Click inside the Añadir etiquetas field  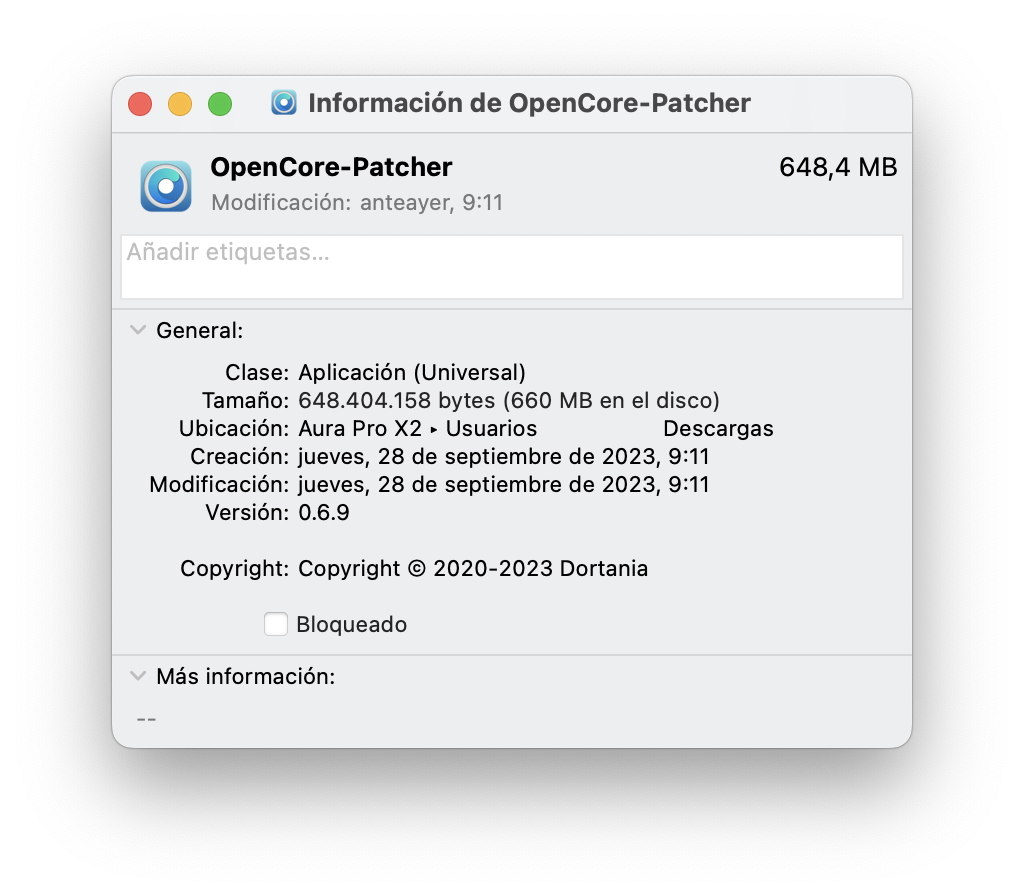(512, 266)
